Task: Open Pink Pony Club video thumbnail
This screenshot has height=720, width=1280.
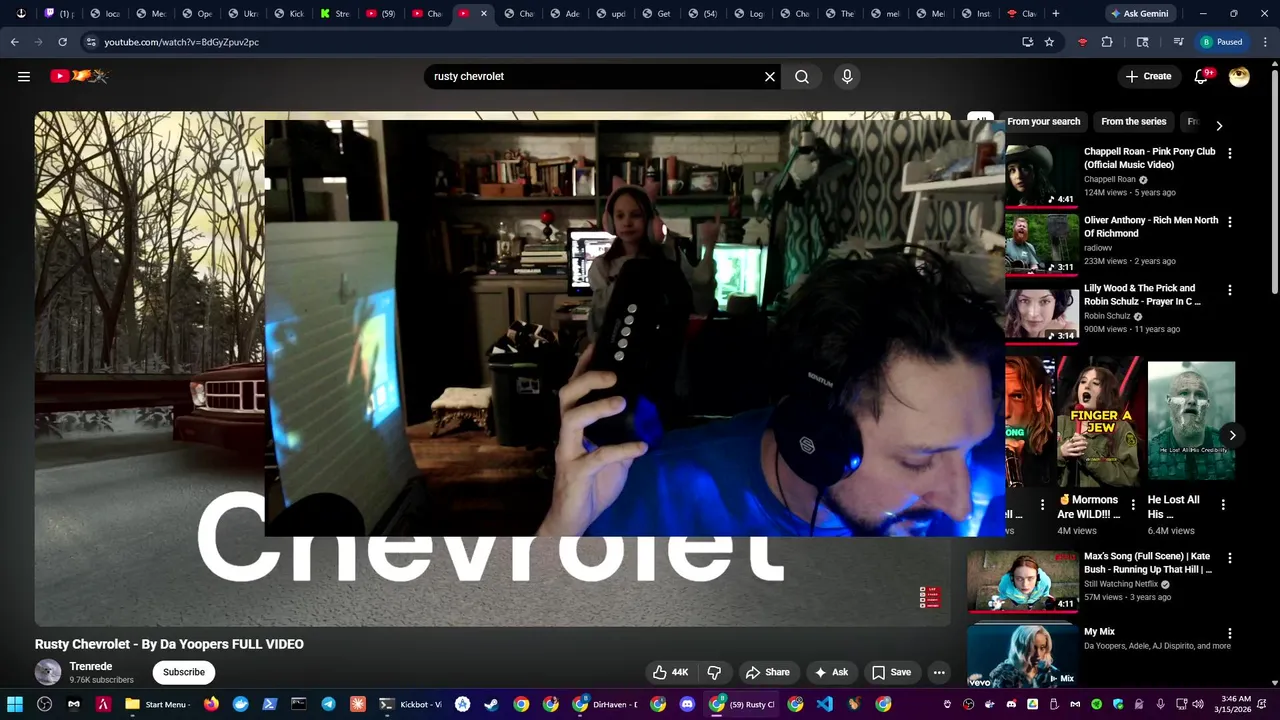Action: (x=1041, y=175)
